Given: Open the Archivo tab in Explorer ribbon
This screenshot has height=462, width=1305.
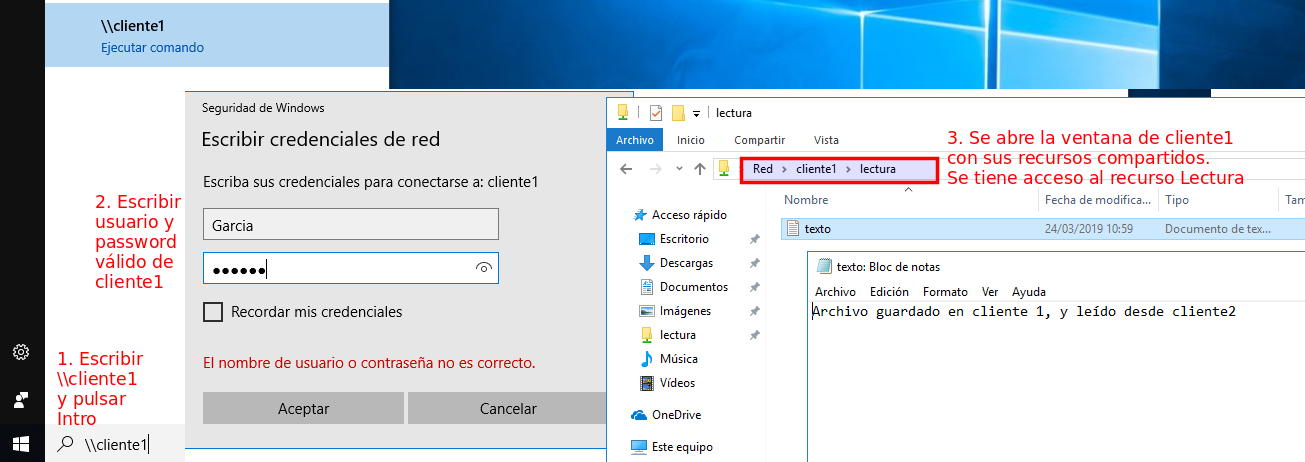Looking at the screenshot, I should click(634, 140).
